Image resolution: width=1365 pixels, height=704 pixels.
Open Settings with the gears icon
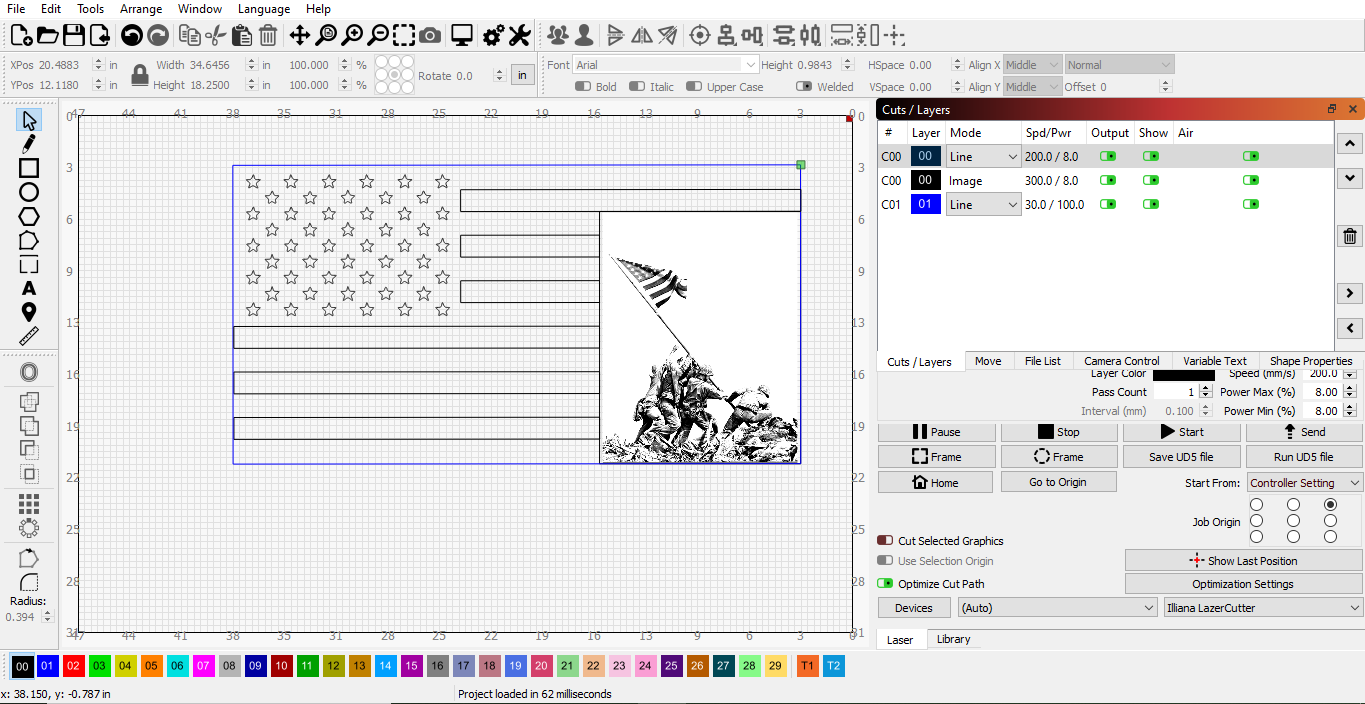[493, 36]
